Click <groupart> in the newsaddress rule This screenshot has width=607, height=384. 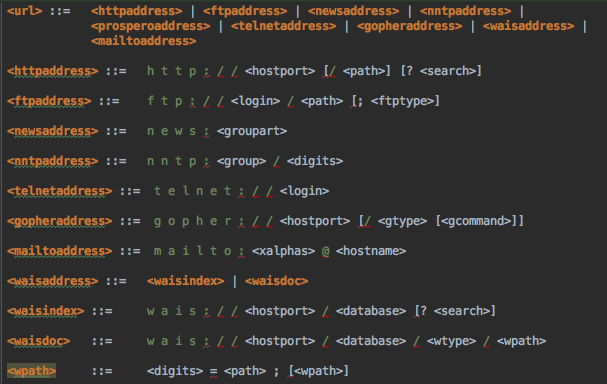tap(252, 131)
